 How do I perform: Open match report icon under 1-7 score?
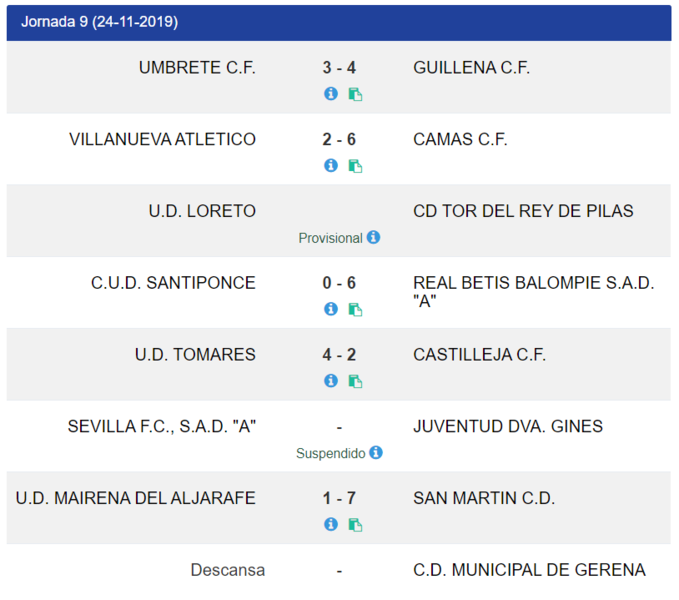356,525
